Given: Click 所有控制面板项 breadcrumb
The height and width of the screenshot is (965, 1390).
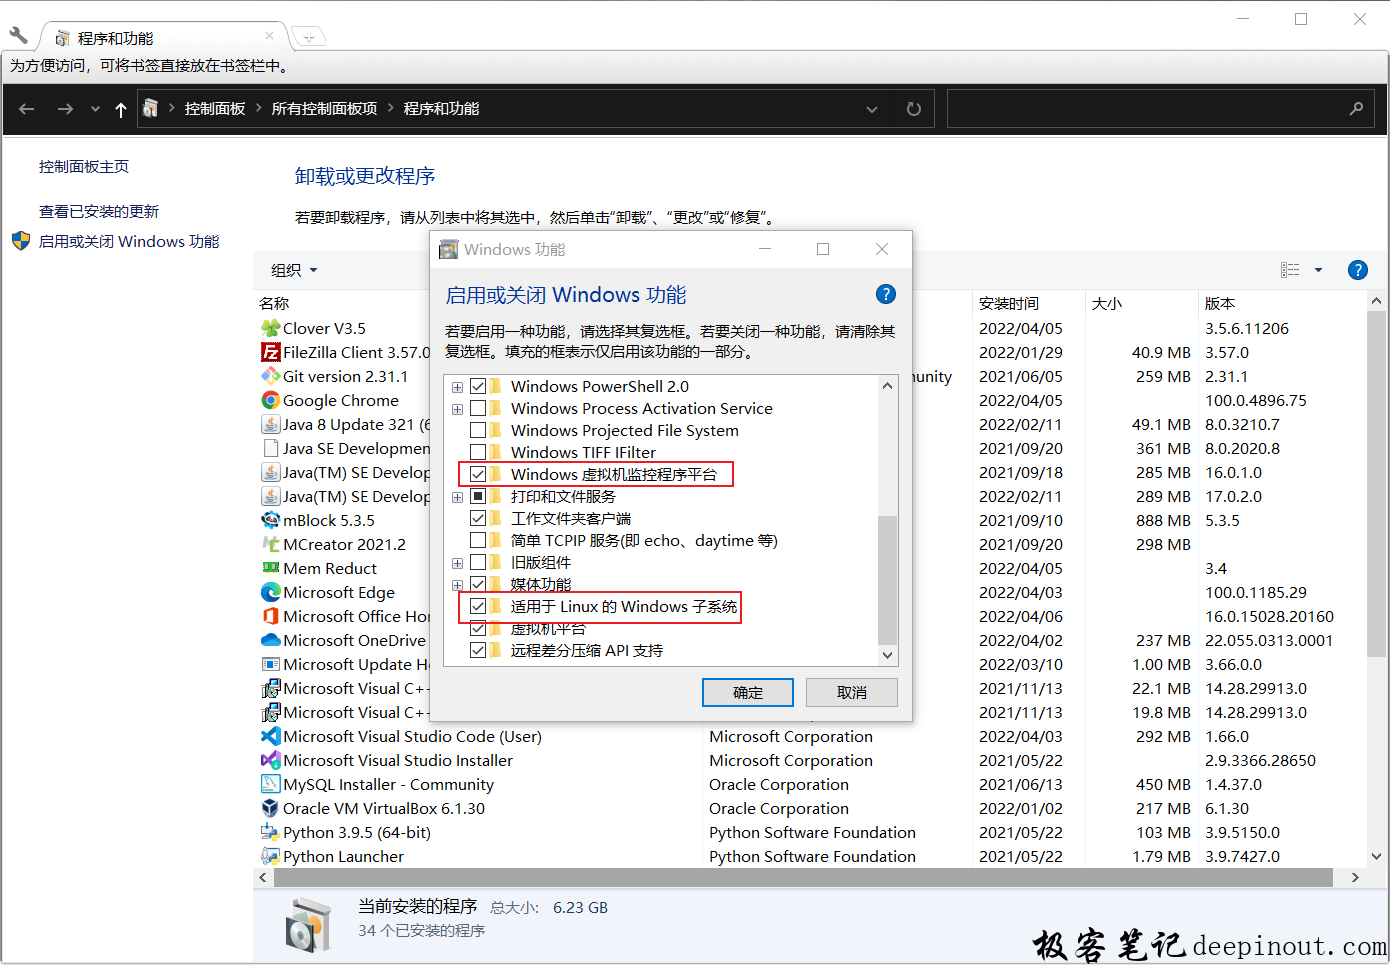Looking at the screenshot, I should pos(324,108).
